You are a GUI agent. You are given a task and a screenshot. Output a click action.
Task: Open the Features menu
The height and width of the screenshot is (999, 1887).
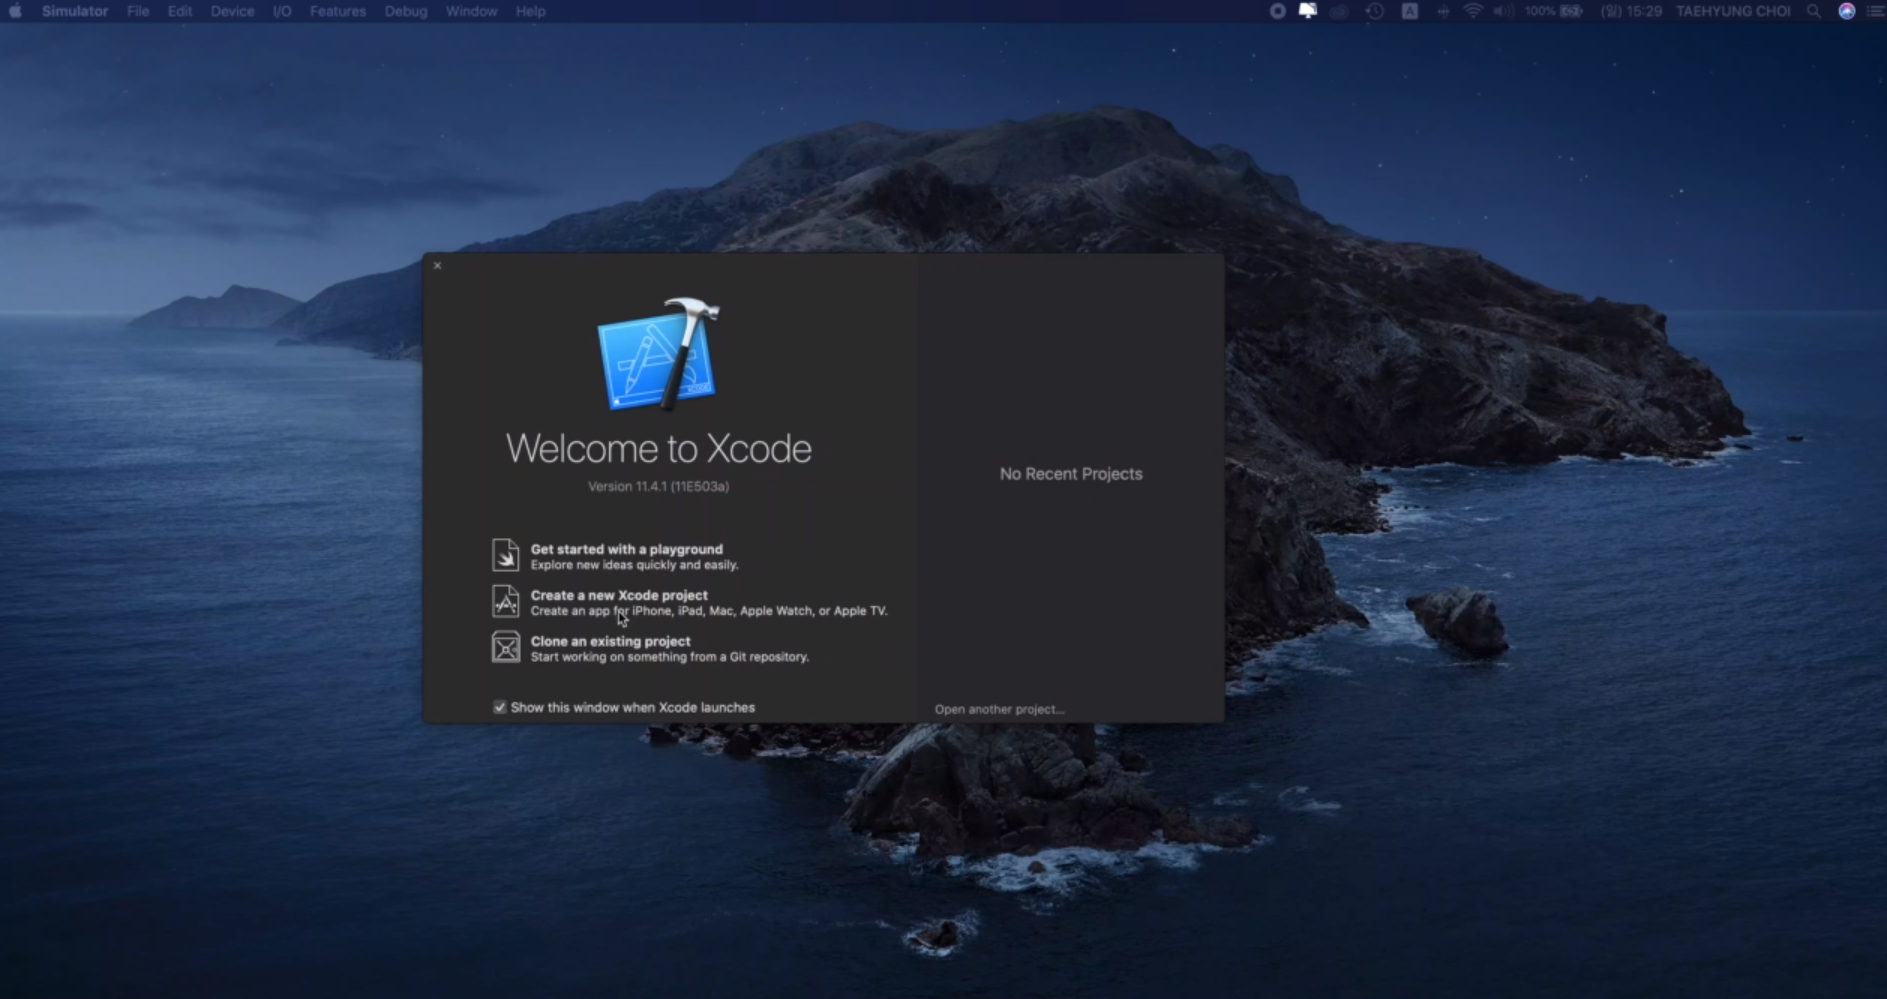[338, 11]
